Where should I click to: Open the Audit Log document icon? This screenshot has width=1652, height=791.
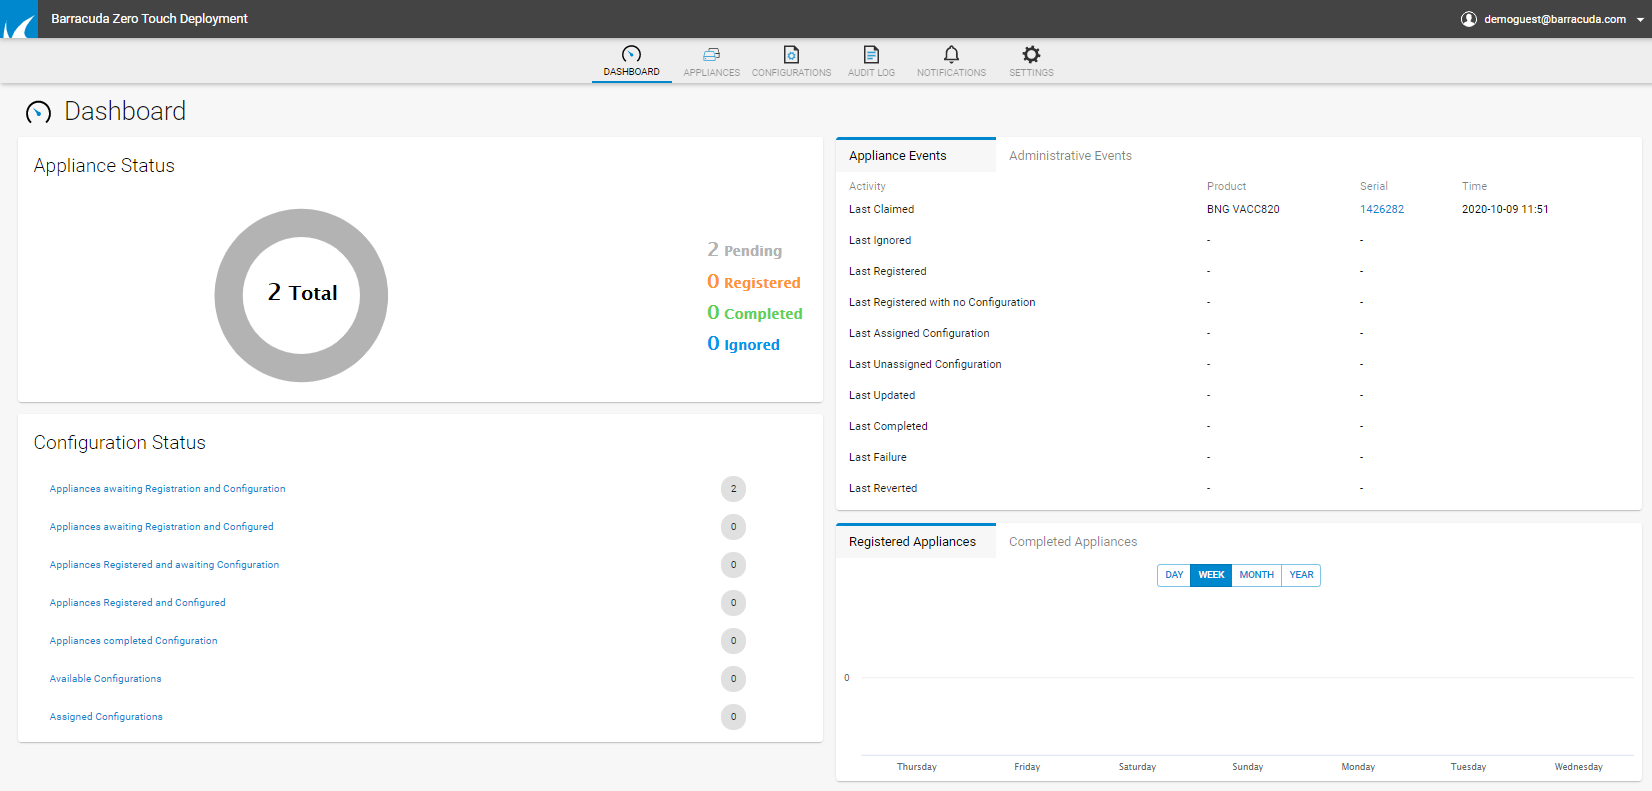871,54
